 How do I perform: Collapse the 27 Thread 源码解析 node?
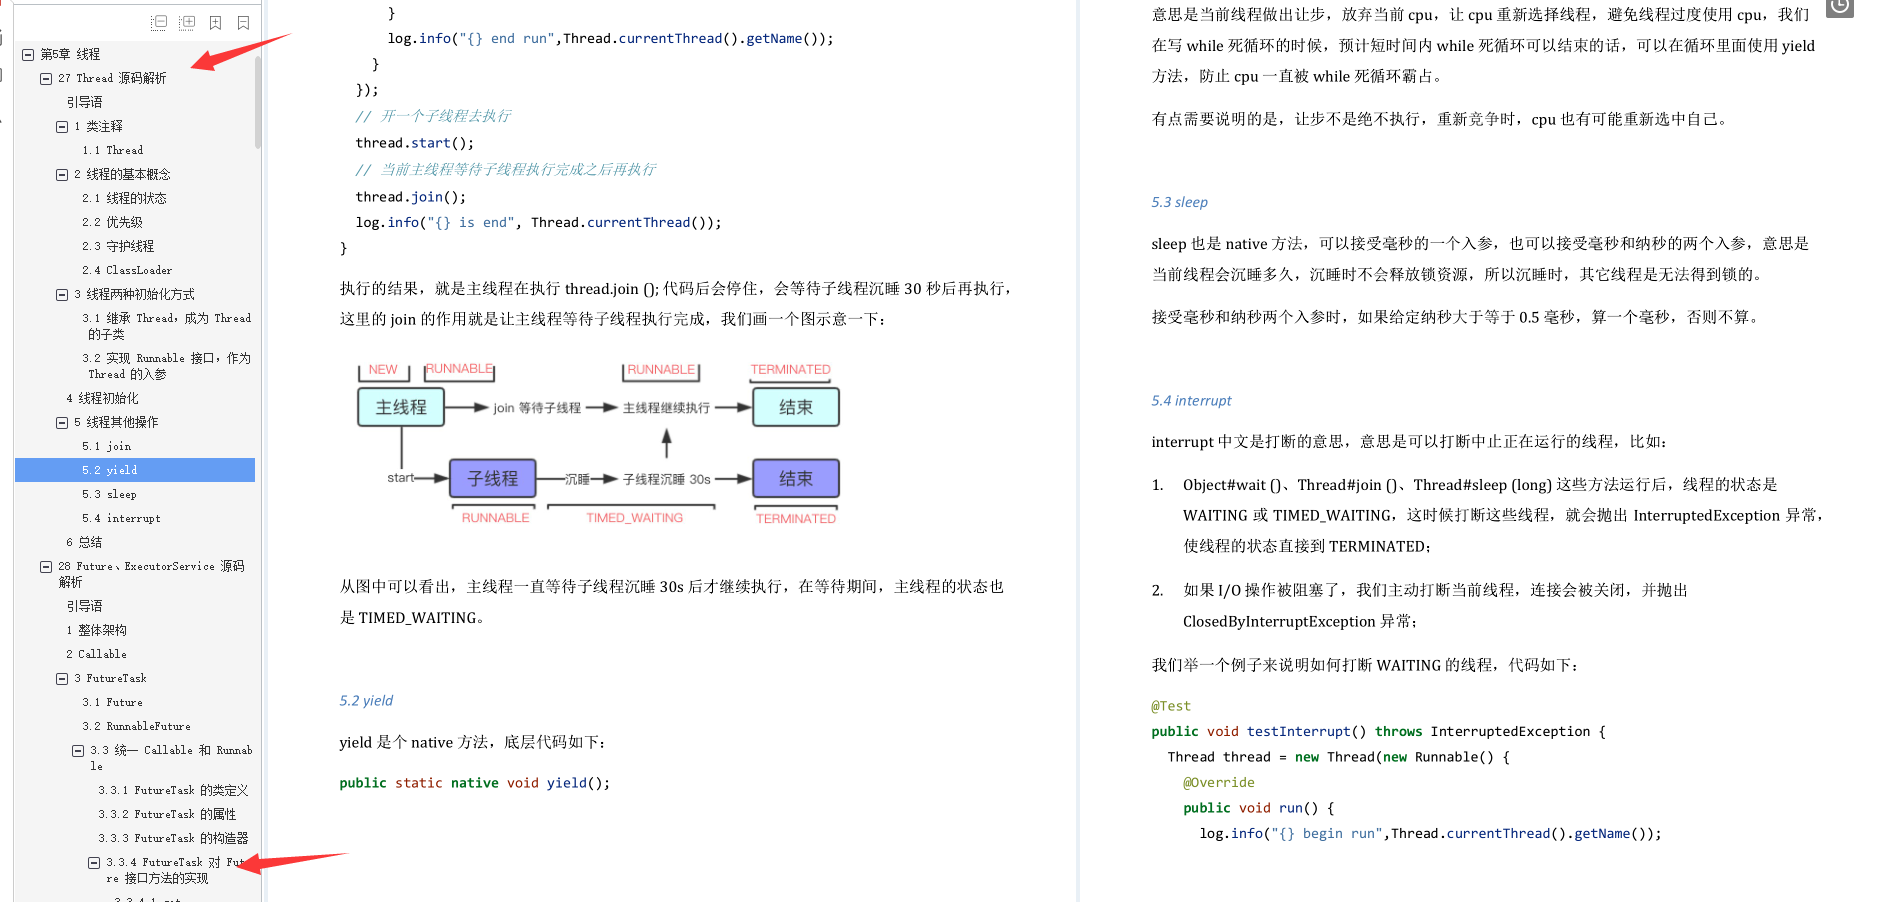tap(46, 78)
